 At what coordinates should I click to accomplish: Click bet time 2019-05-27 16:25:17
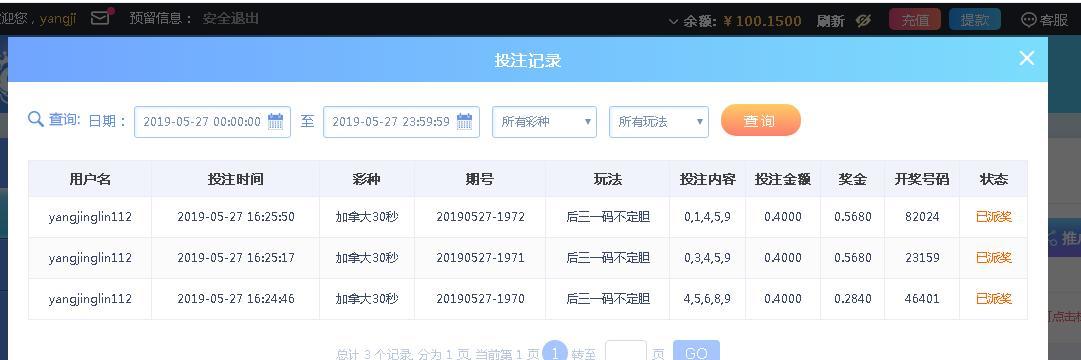(236, 258)
